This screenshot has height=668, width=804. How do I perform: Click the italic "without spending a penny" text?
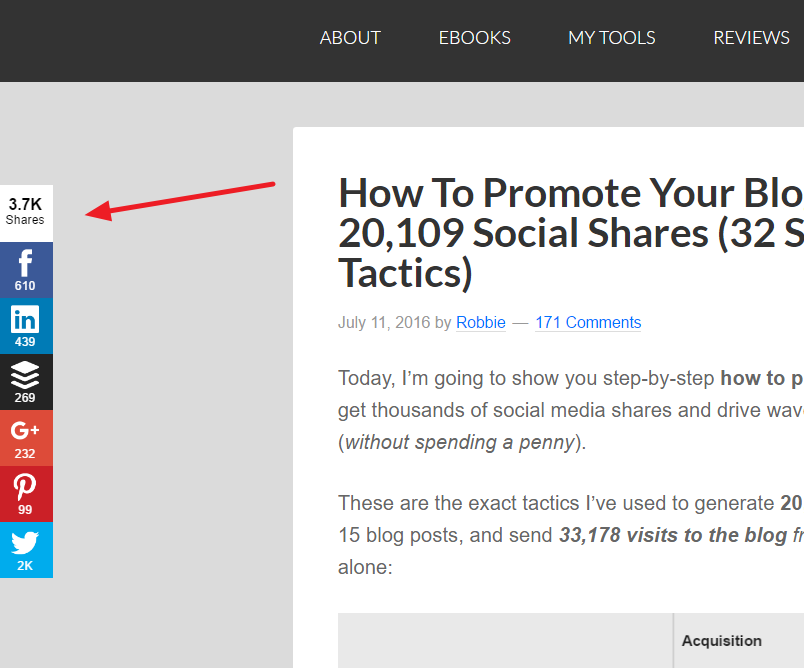[460, 442]
